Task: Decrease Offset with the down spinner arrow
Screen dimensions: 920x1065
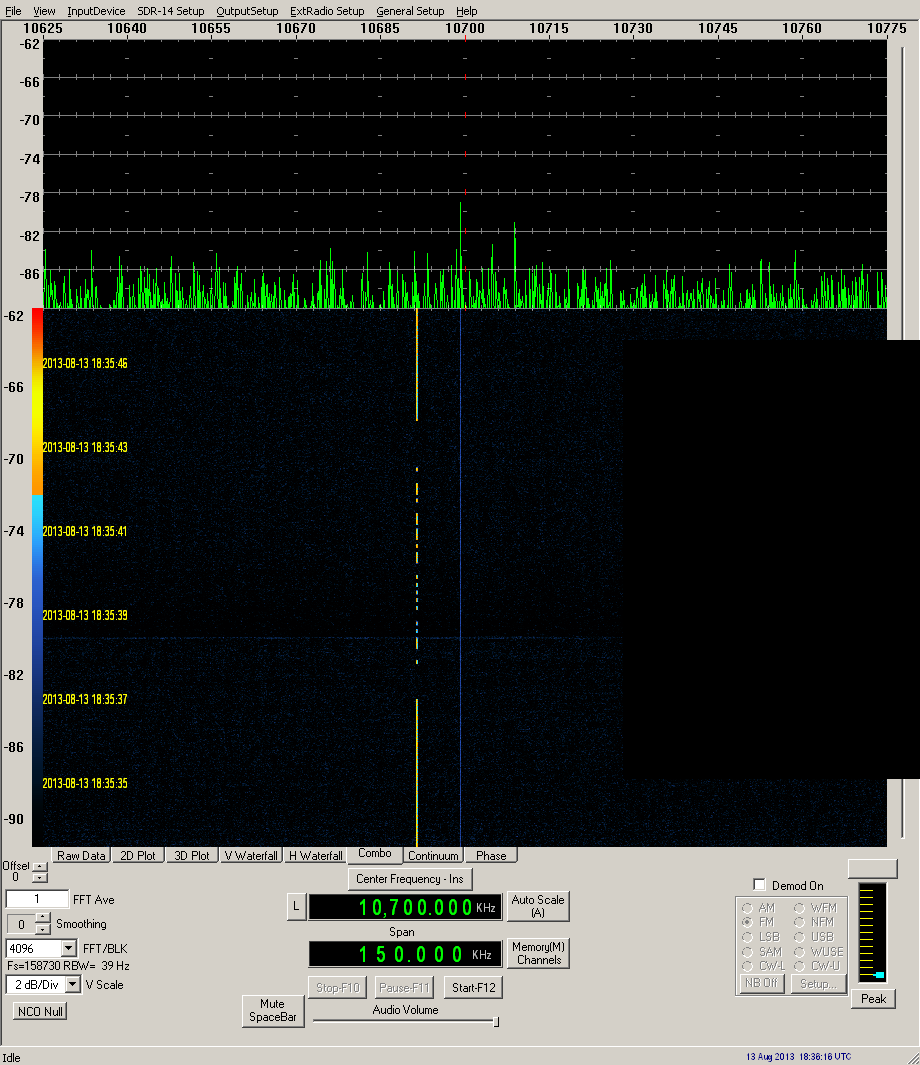Action: tap(39, 877)
